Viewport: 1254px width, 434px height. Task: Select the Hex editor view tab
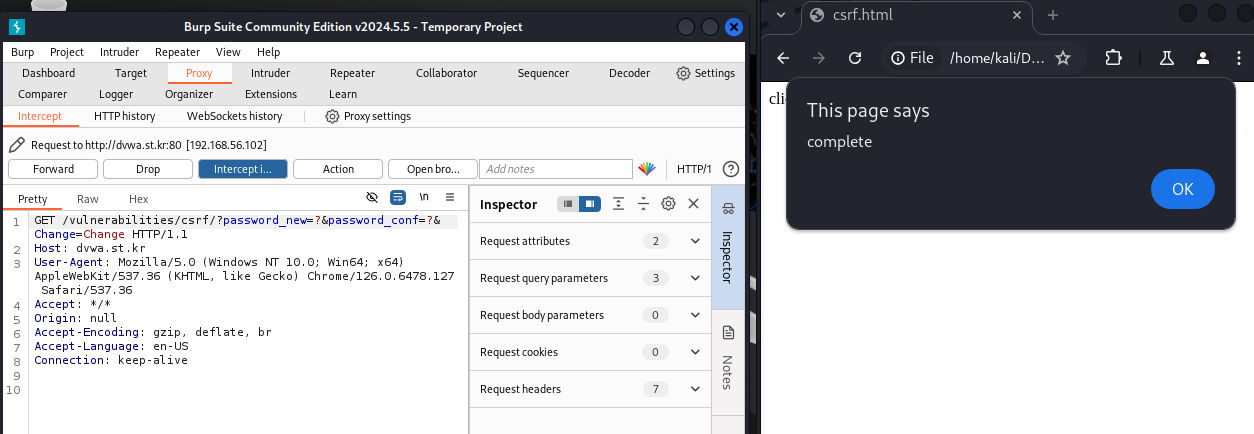point(138,199)
